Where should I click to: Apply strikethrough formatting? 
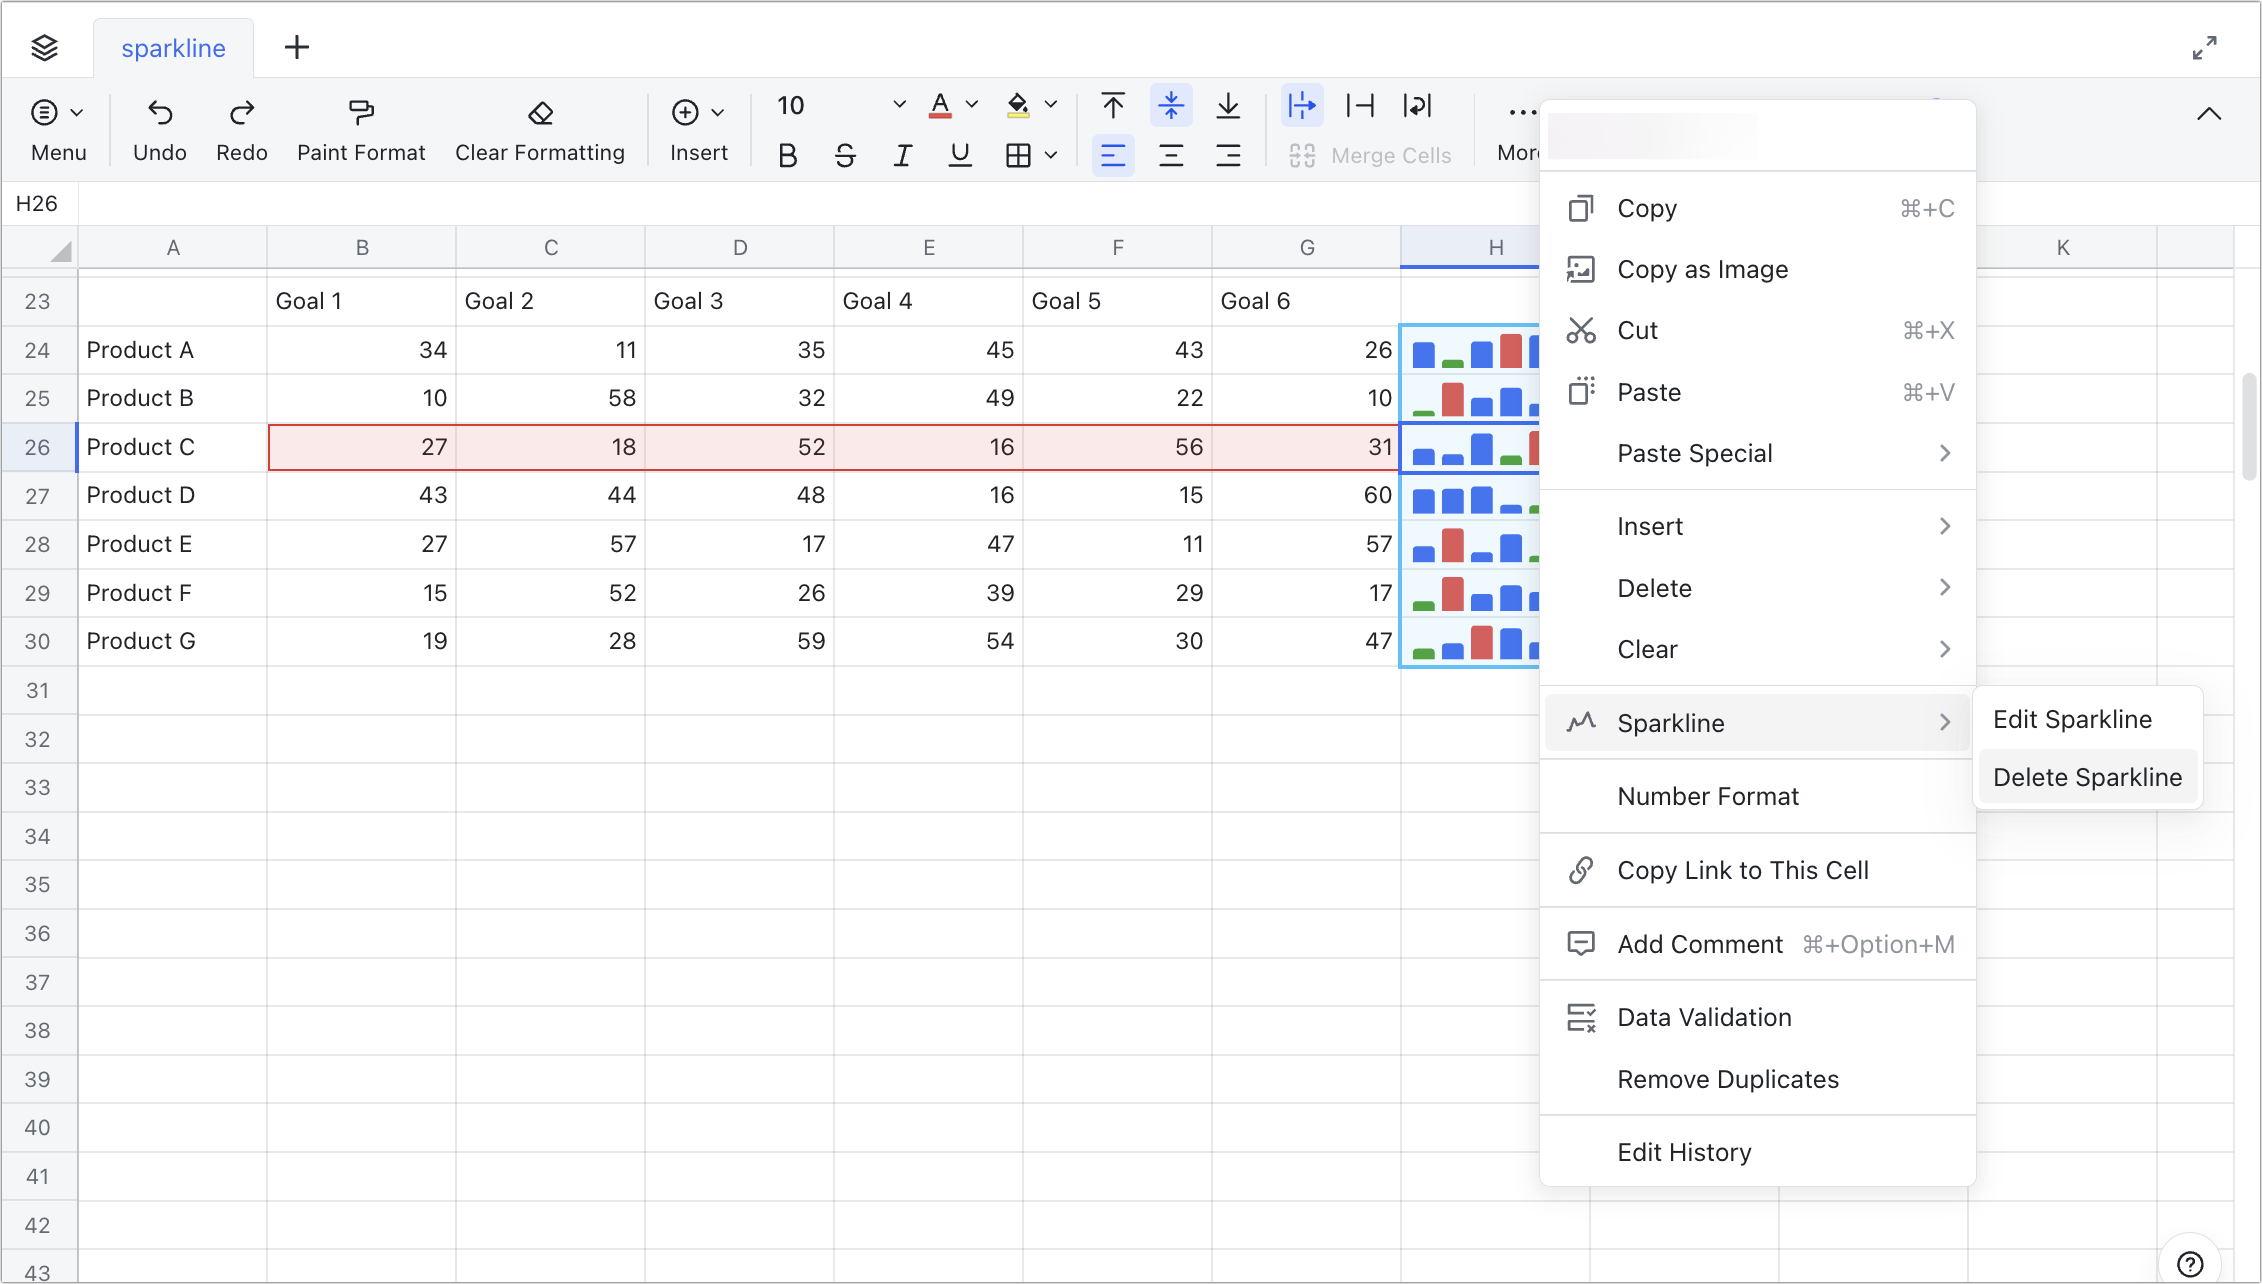[845, 155]
